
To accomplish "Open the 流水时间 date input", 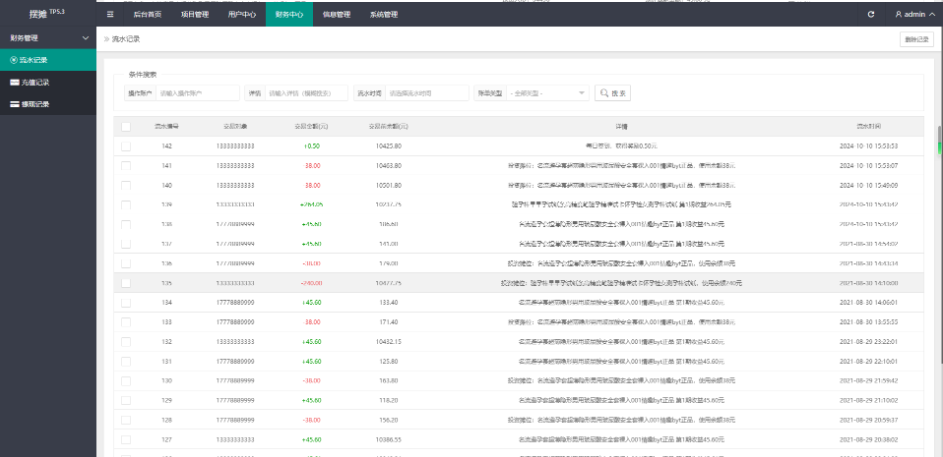I will coord(427,93).
